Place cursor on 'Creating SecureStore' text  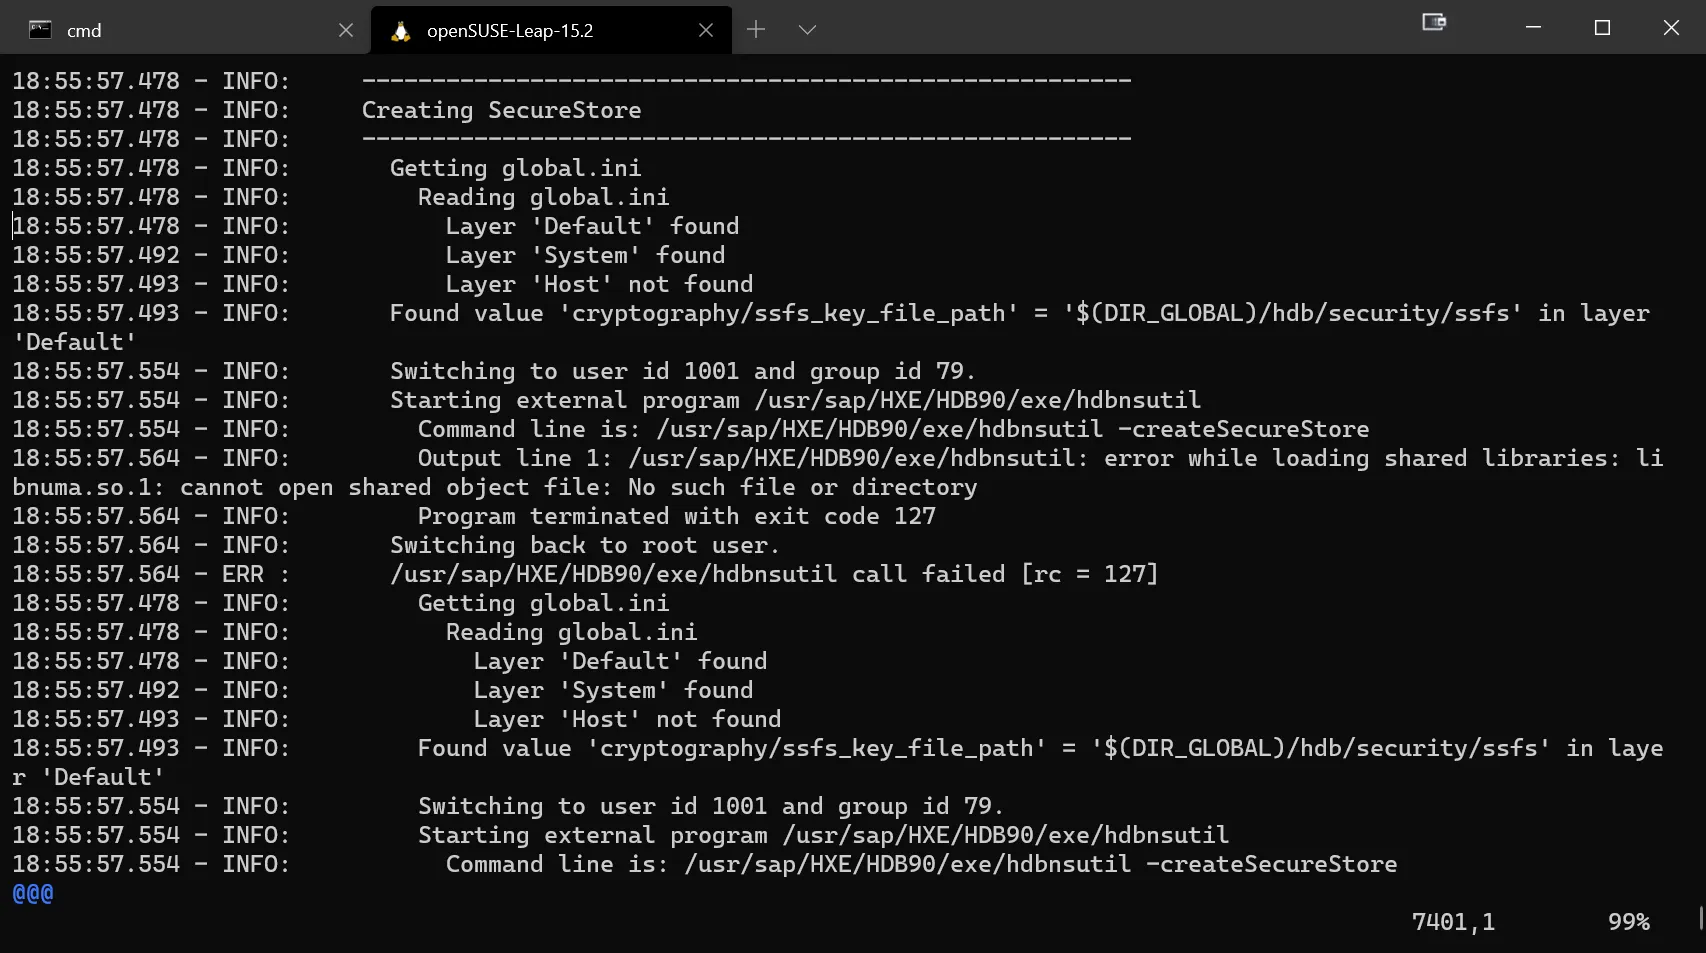click(x=501, y=110)
